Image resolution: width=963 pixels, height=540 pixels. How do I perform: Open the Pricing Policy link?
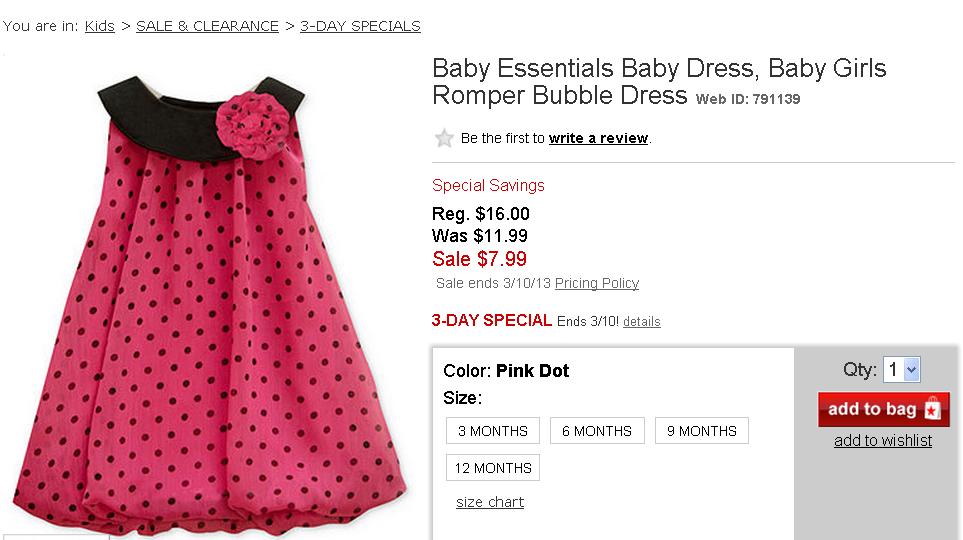point(597,283)
